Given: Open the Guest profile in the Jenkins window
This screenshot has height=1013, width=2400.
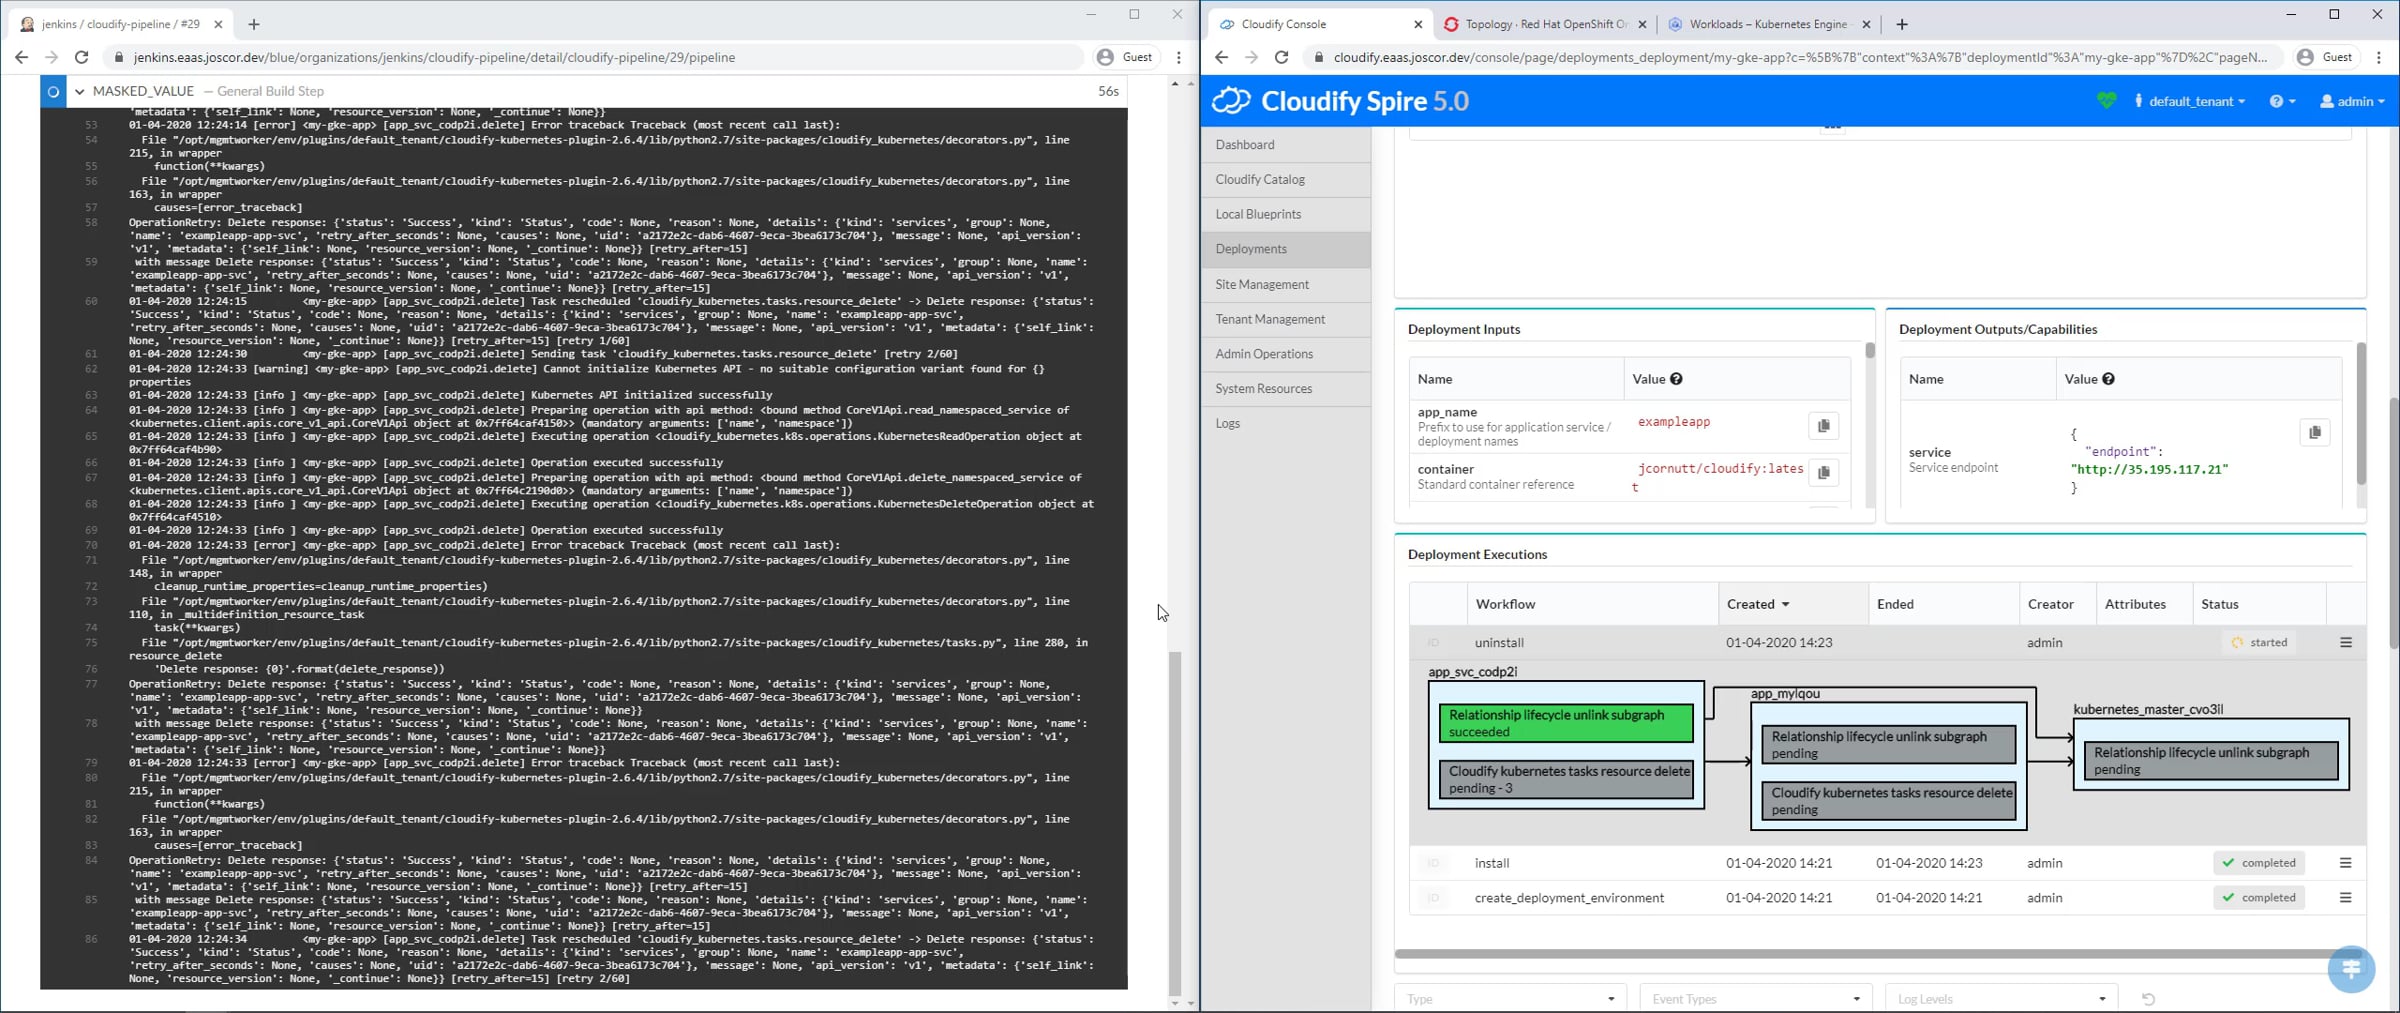Looking at the screenshot, I should point(1125,57).
